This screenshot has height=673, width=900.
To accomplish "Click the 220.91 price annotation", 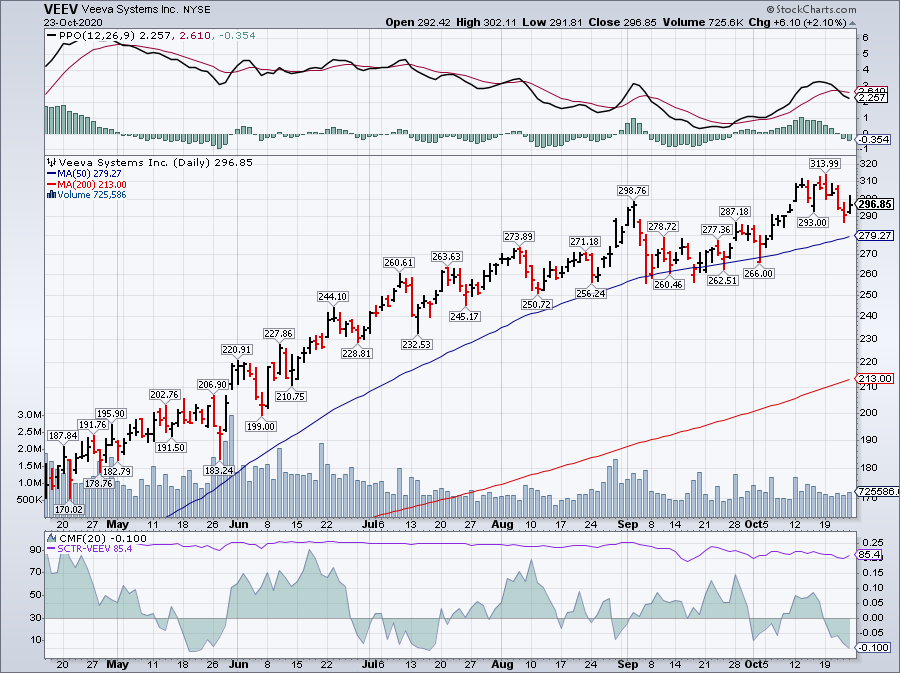I will [x=236, y=349].
